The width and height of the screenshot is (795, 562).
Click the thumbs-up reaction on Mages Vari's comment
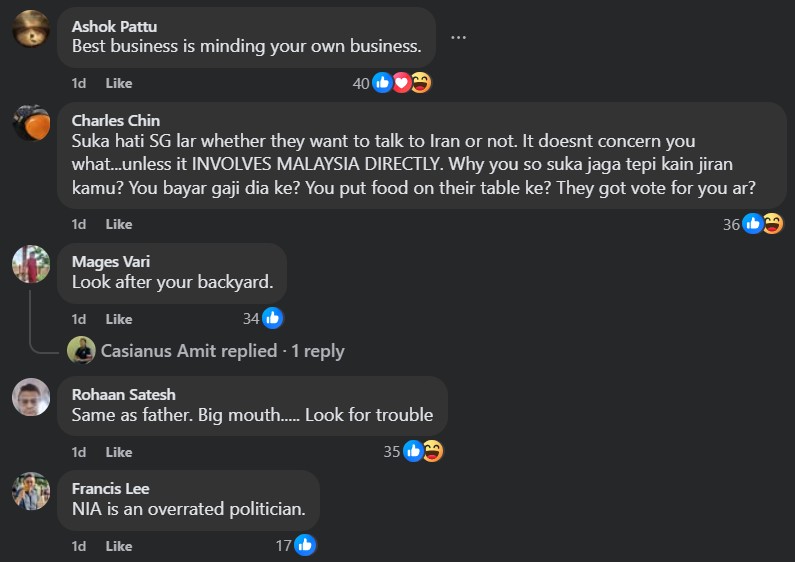[272, 319]
